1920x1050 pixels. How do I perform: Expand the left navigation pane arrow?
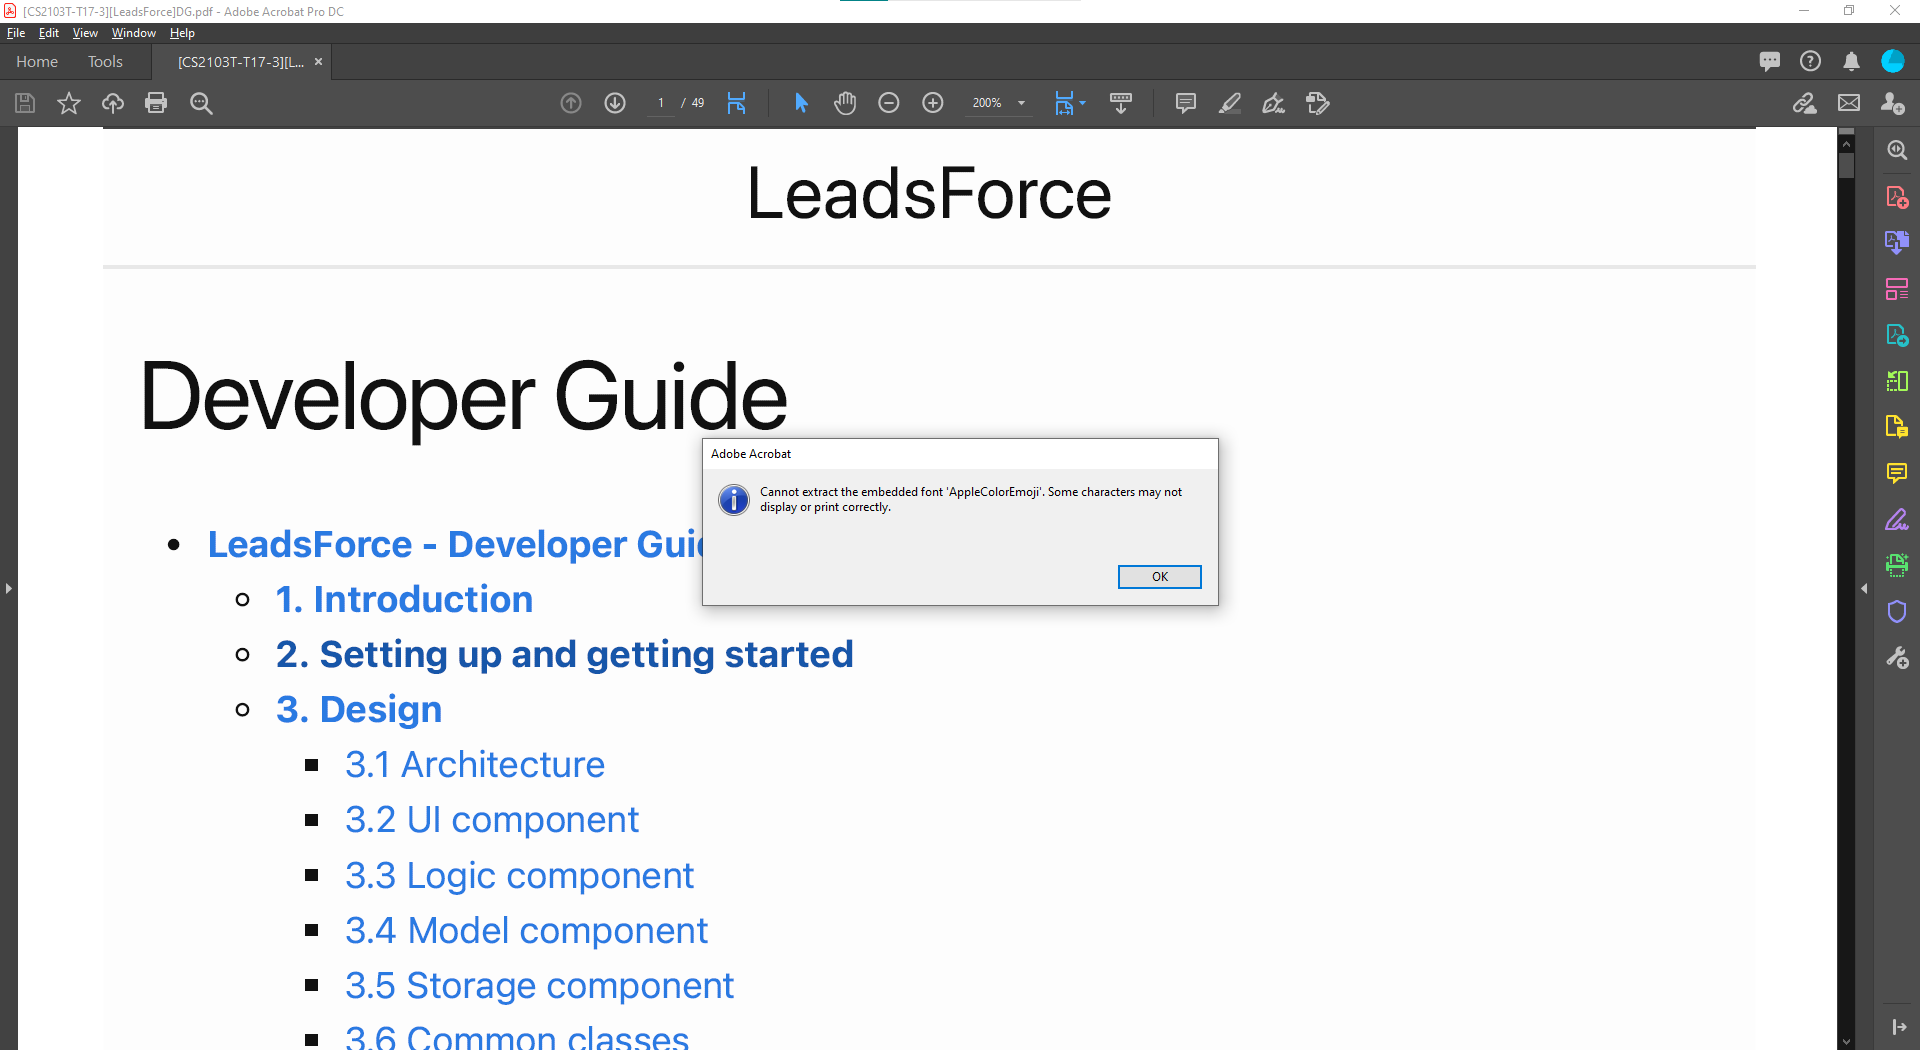click(8, 589)
